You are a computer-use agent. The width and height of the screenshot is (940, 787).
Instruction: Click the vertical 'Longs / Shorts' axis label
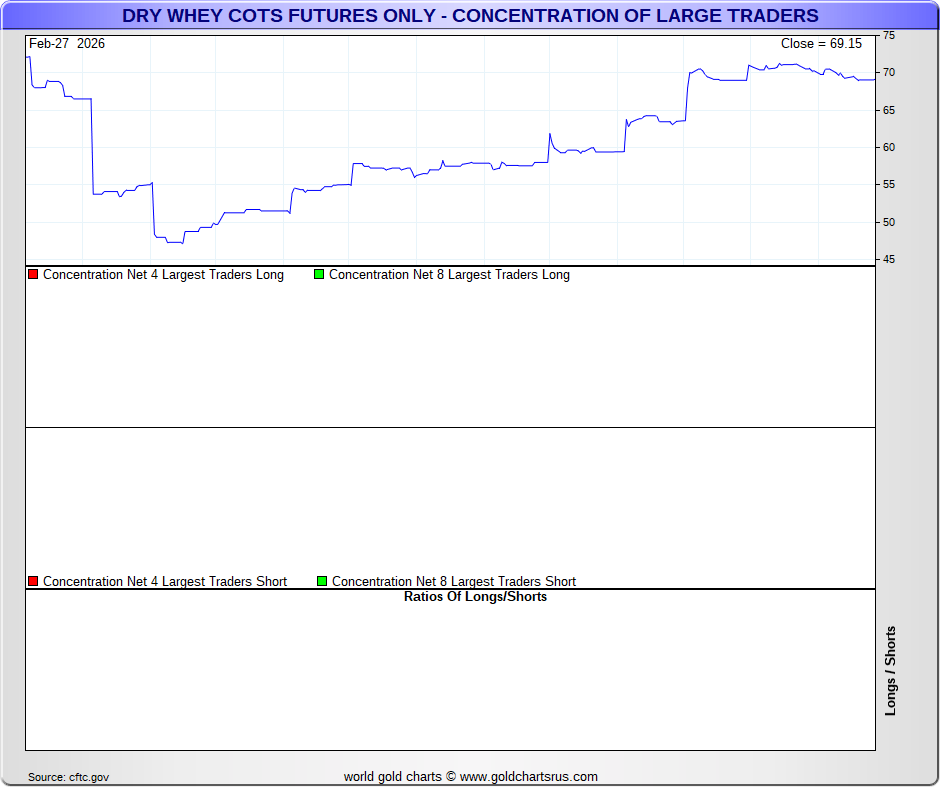click(891, 670)
